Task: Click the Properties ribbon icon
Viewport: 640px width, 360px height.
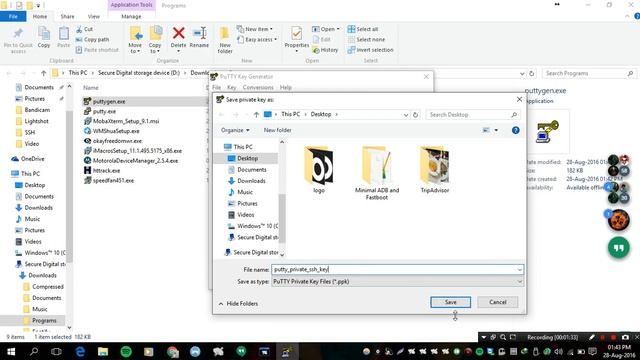Action: [x=297, y=33]
